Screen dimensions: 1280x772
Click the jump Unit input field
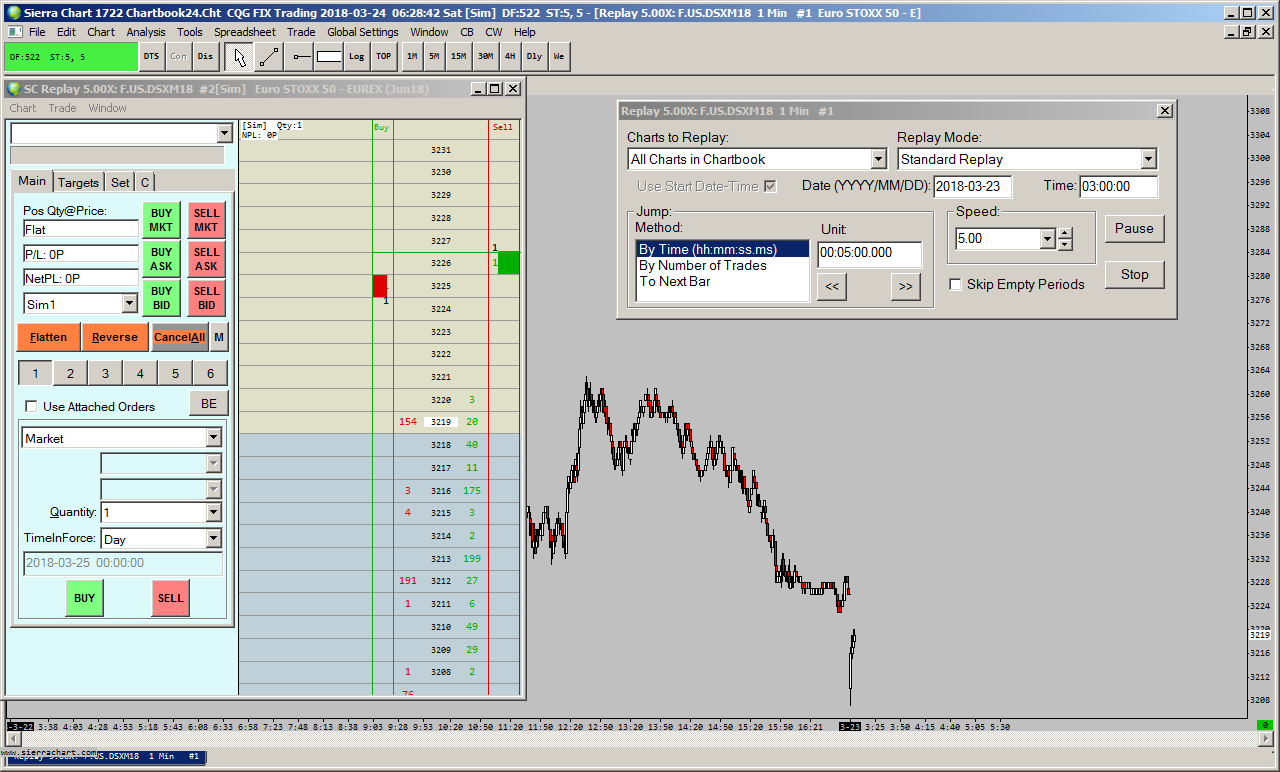tap(870, 254)
